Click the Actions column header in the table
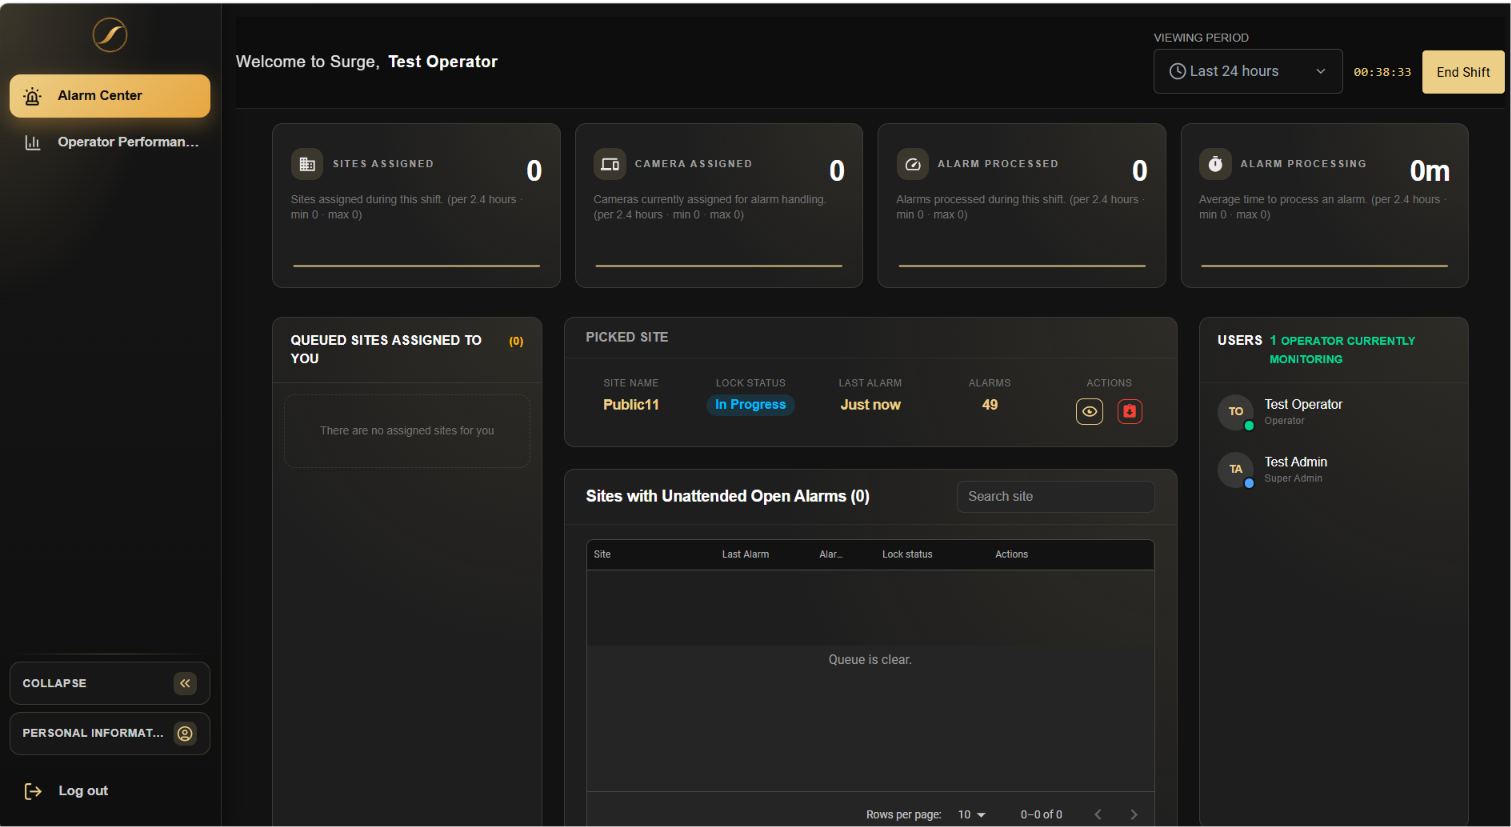This screenshot has height=827, width=1511. (x=1011, y=554)
